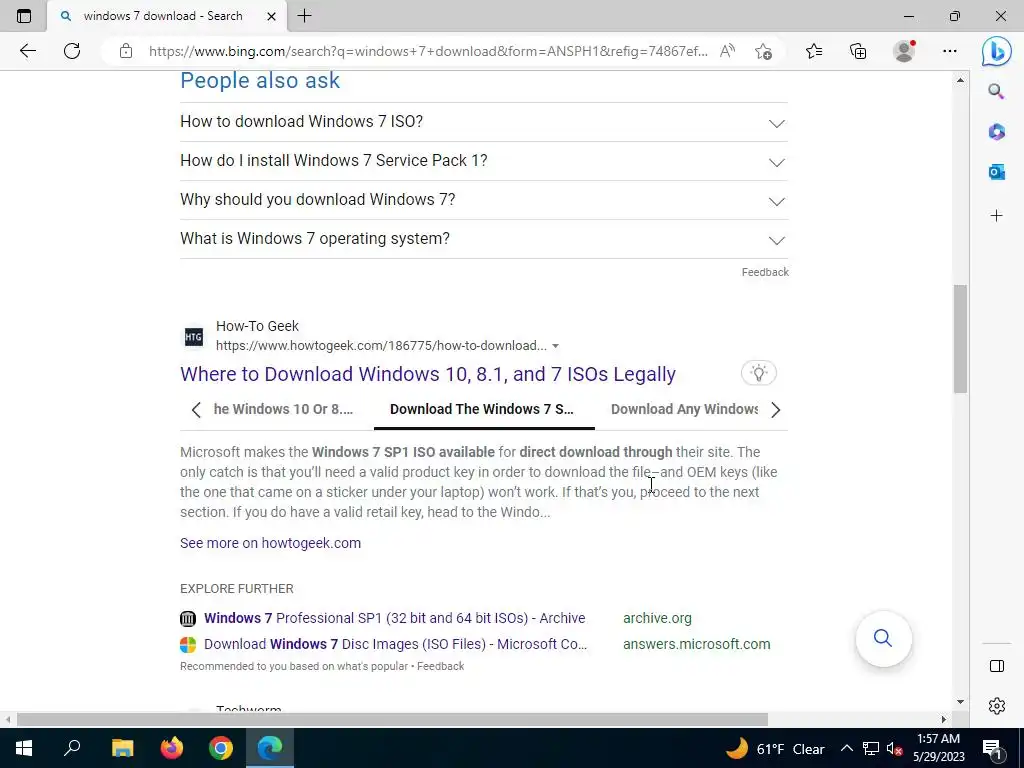Open Outlook from the sidebar

click(996, 172)
